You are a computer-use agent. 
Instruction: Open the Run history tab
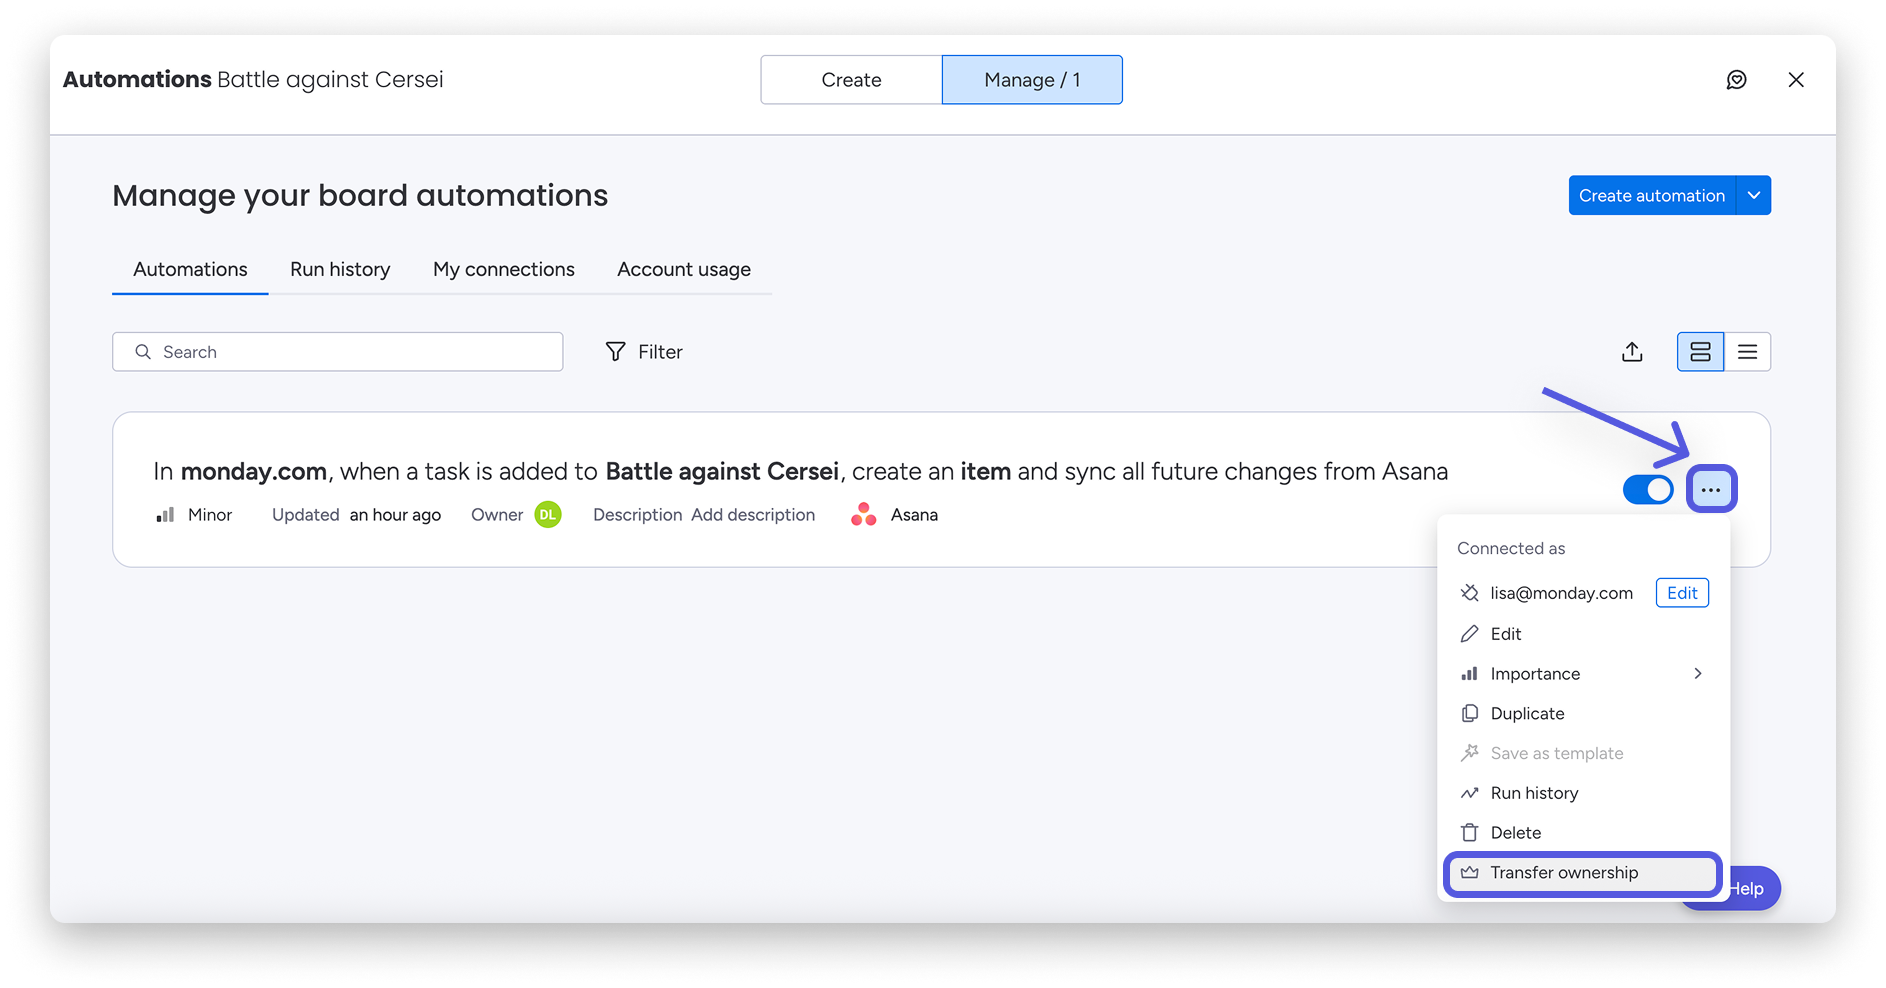tap(340, 269)
